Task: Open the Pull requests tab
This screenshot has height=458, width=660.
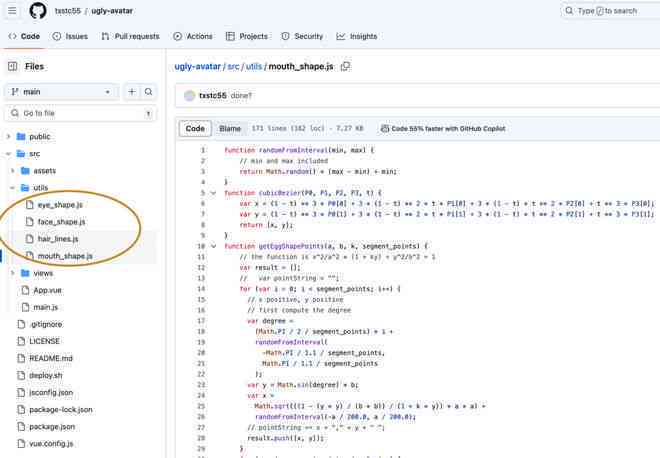Action: coord(130,36)
